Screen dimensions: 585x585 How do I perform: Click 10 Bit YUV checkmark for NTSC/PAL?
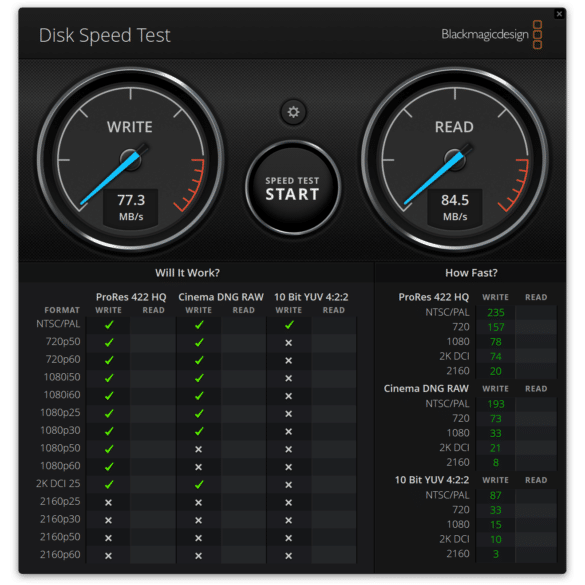tap(289, 325)
